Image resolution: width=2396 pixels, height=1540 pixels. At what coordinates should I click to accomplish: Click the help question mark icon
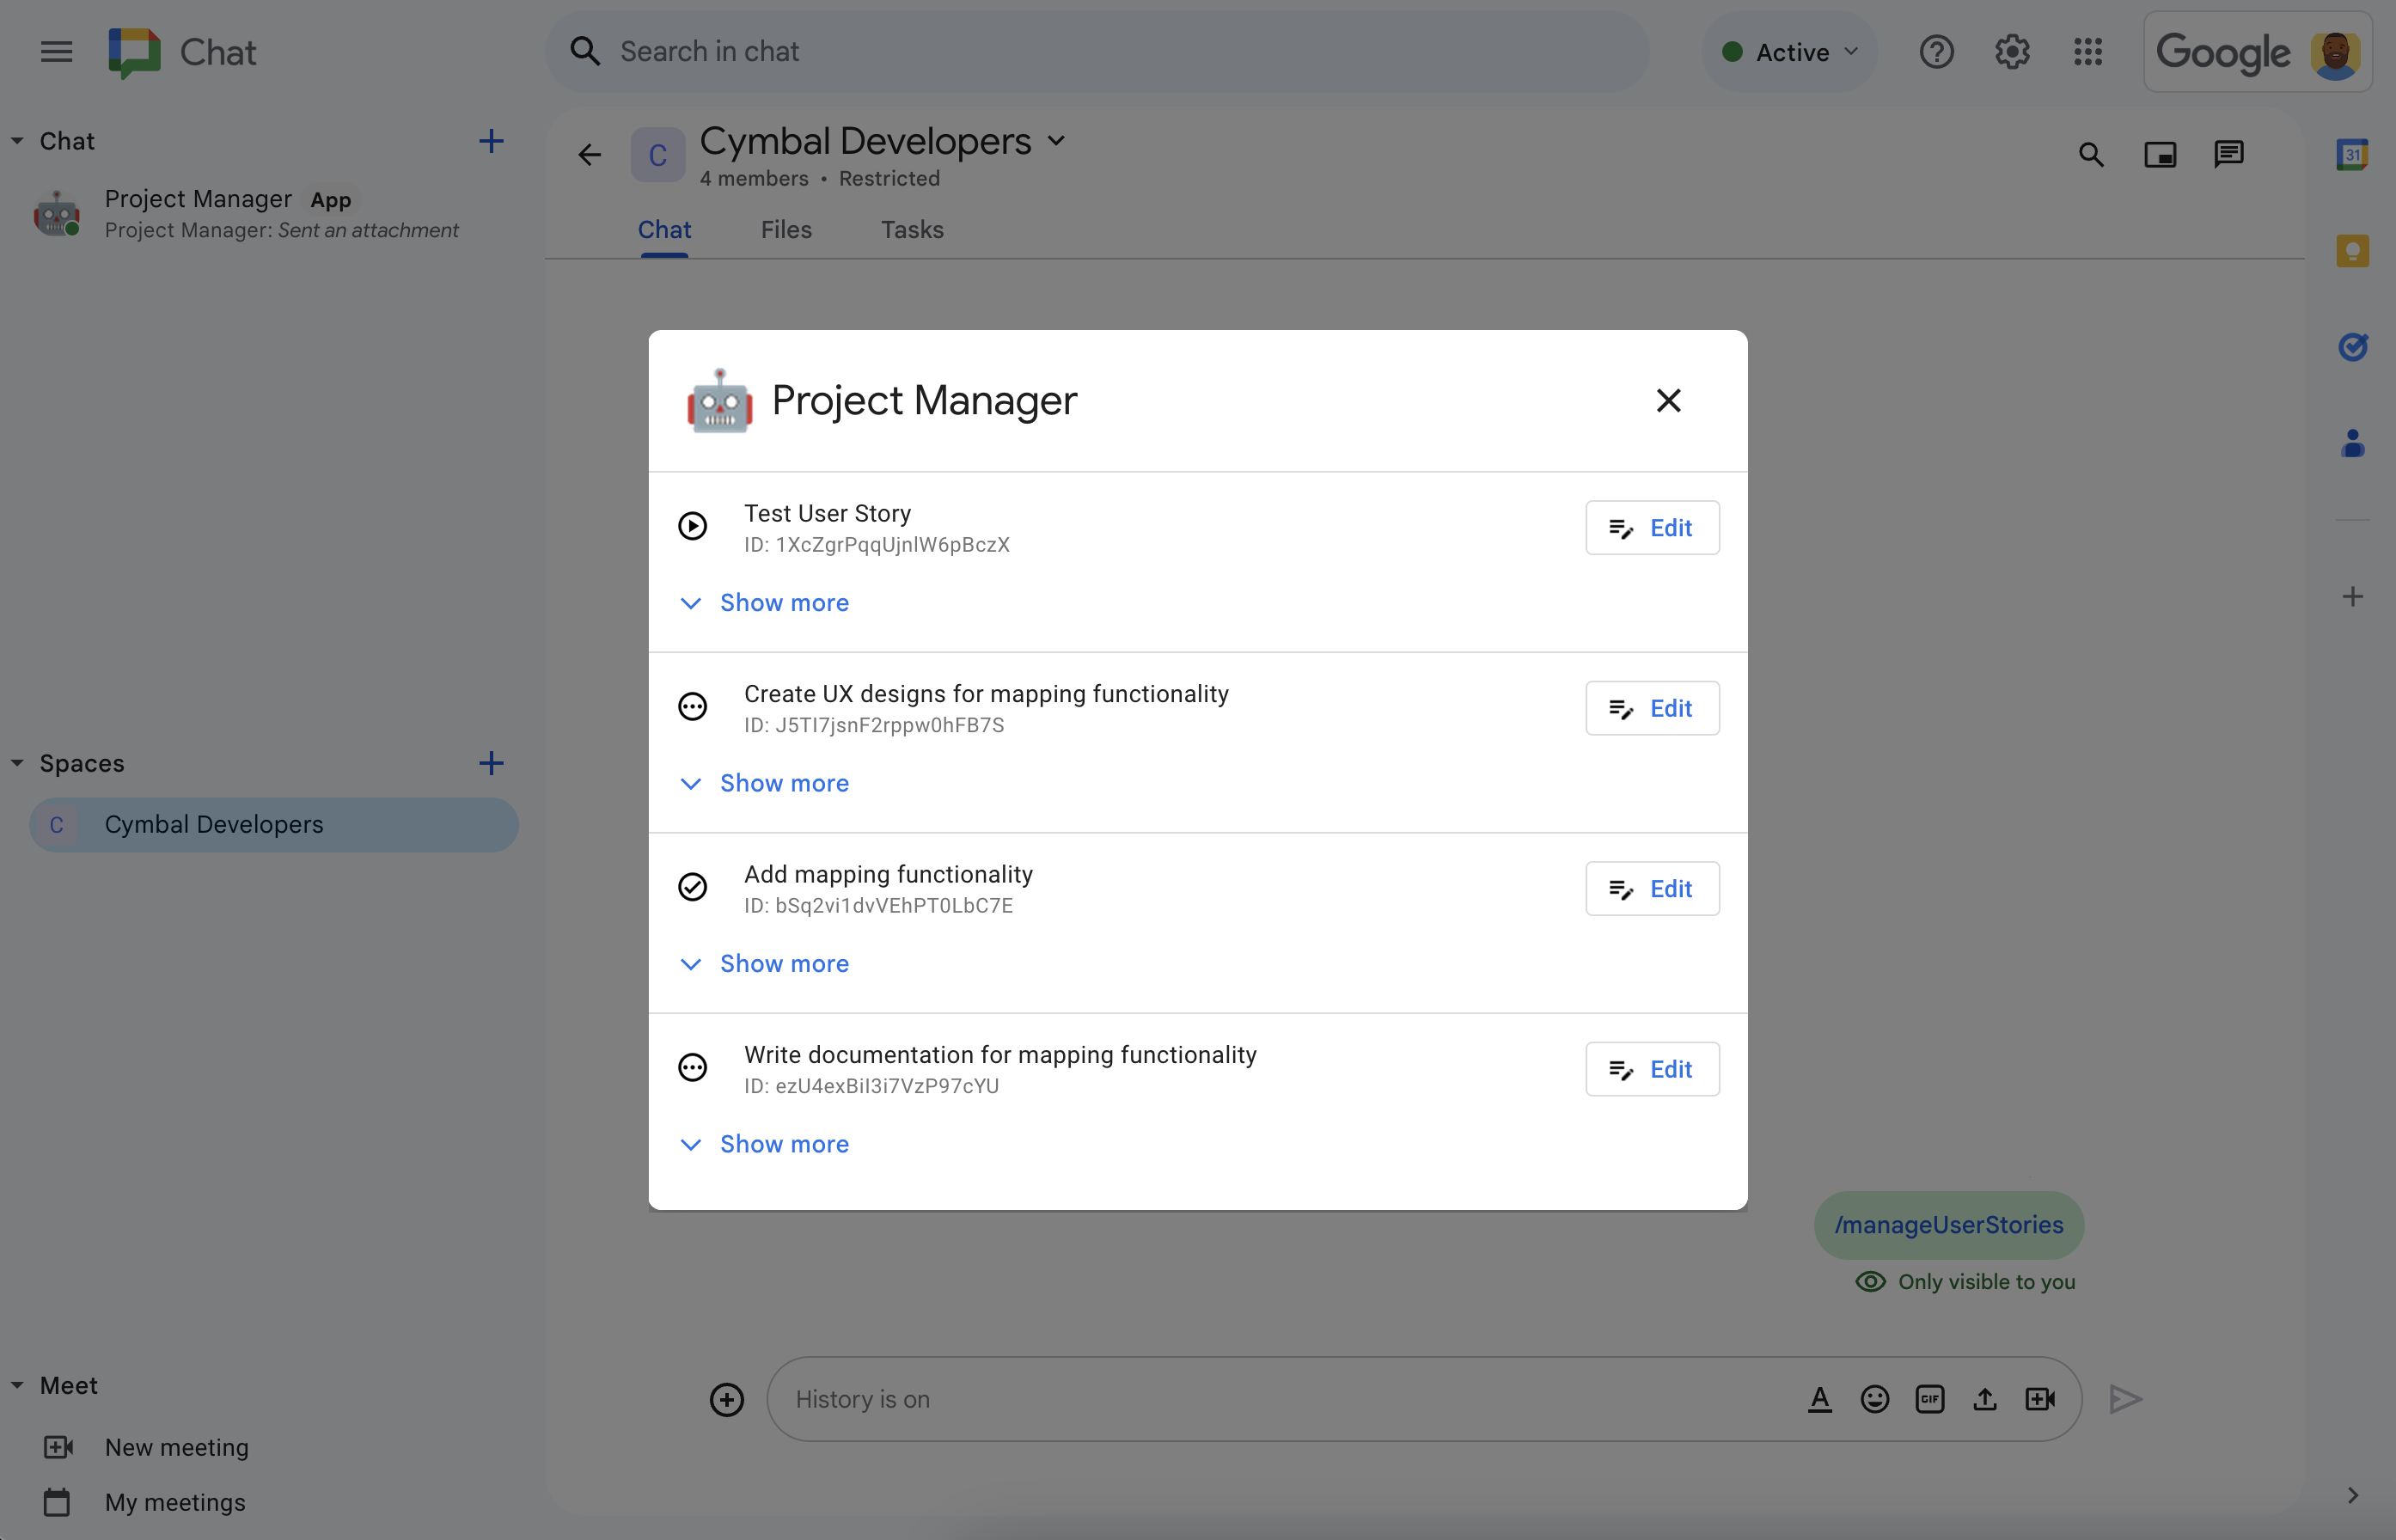click(x=1934, y=51)
